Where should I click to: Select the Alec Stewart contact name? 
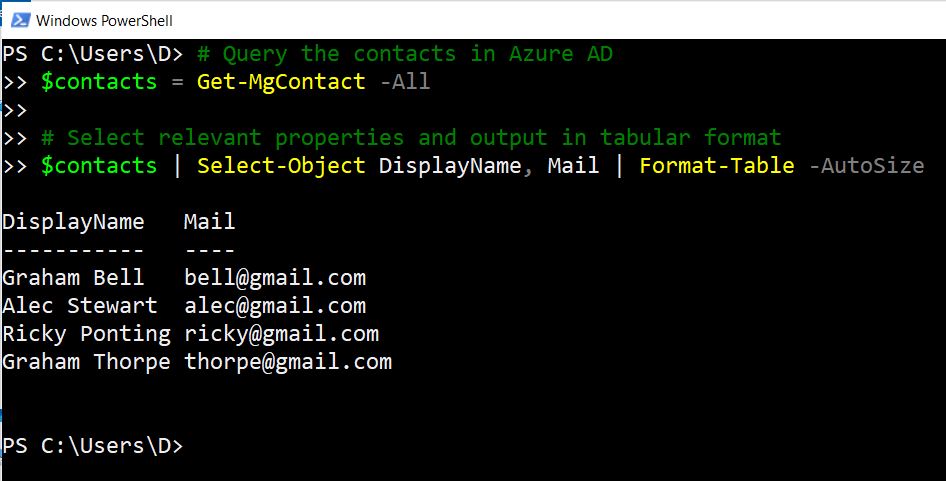[x=80, y=305]
